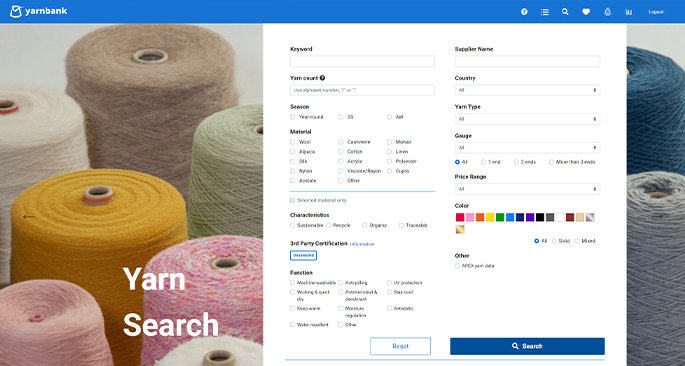Open the bar chart icon in header

629,12
